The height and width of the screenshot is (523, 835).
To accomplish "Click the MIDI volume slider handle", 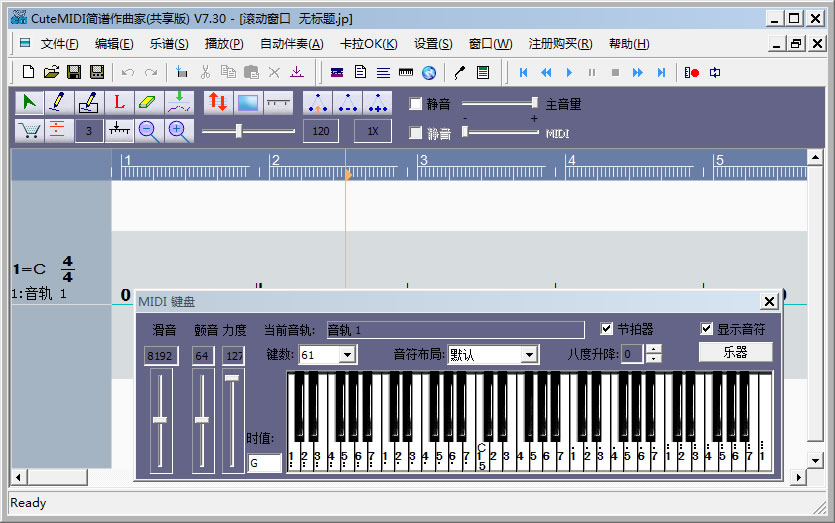I will [x=465, y=132].
